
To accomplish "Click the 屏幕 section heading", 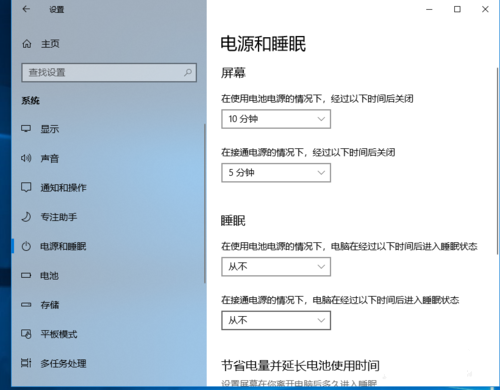I will point(233,73).
